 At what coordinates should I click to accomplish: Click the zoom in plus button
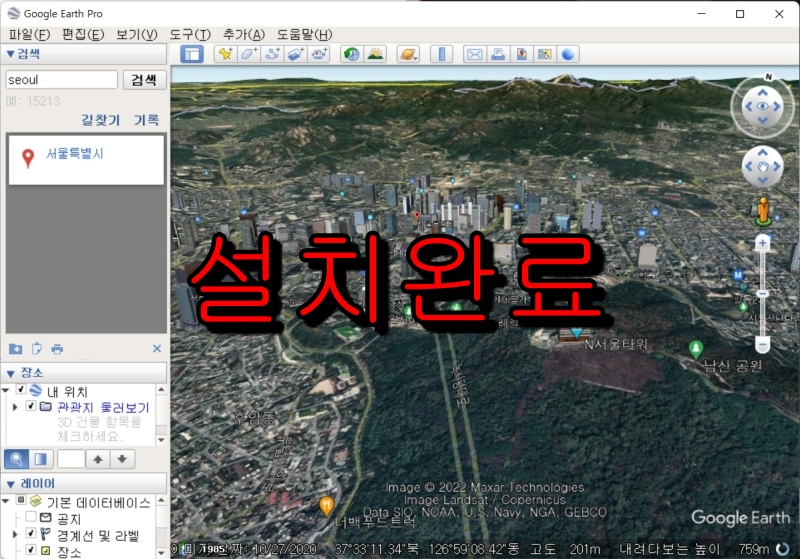pos(762,243)
